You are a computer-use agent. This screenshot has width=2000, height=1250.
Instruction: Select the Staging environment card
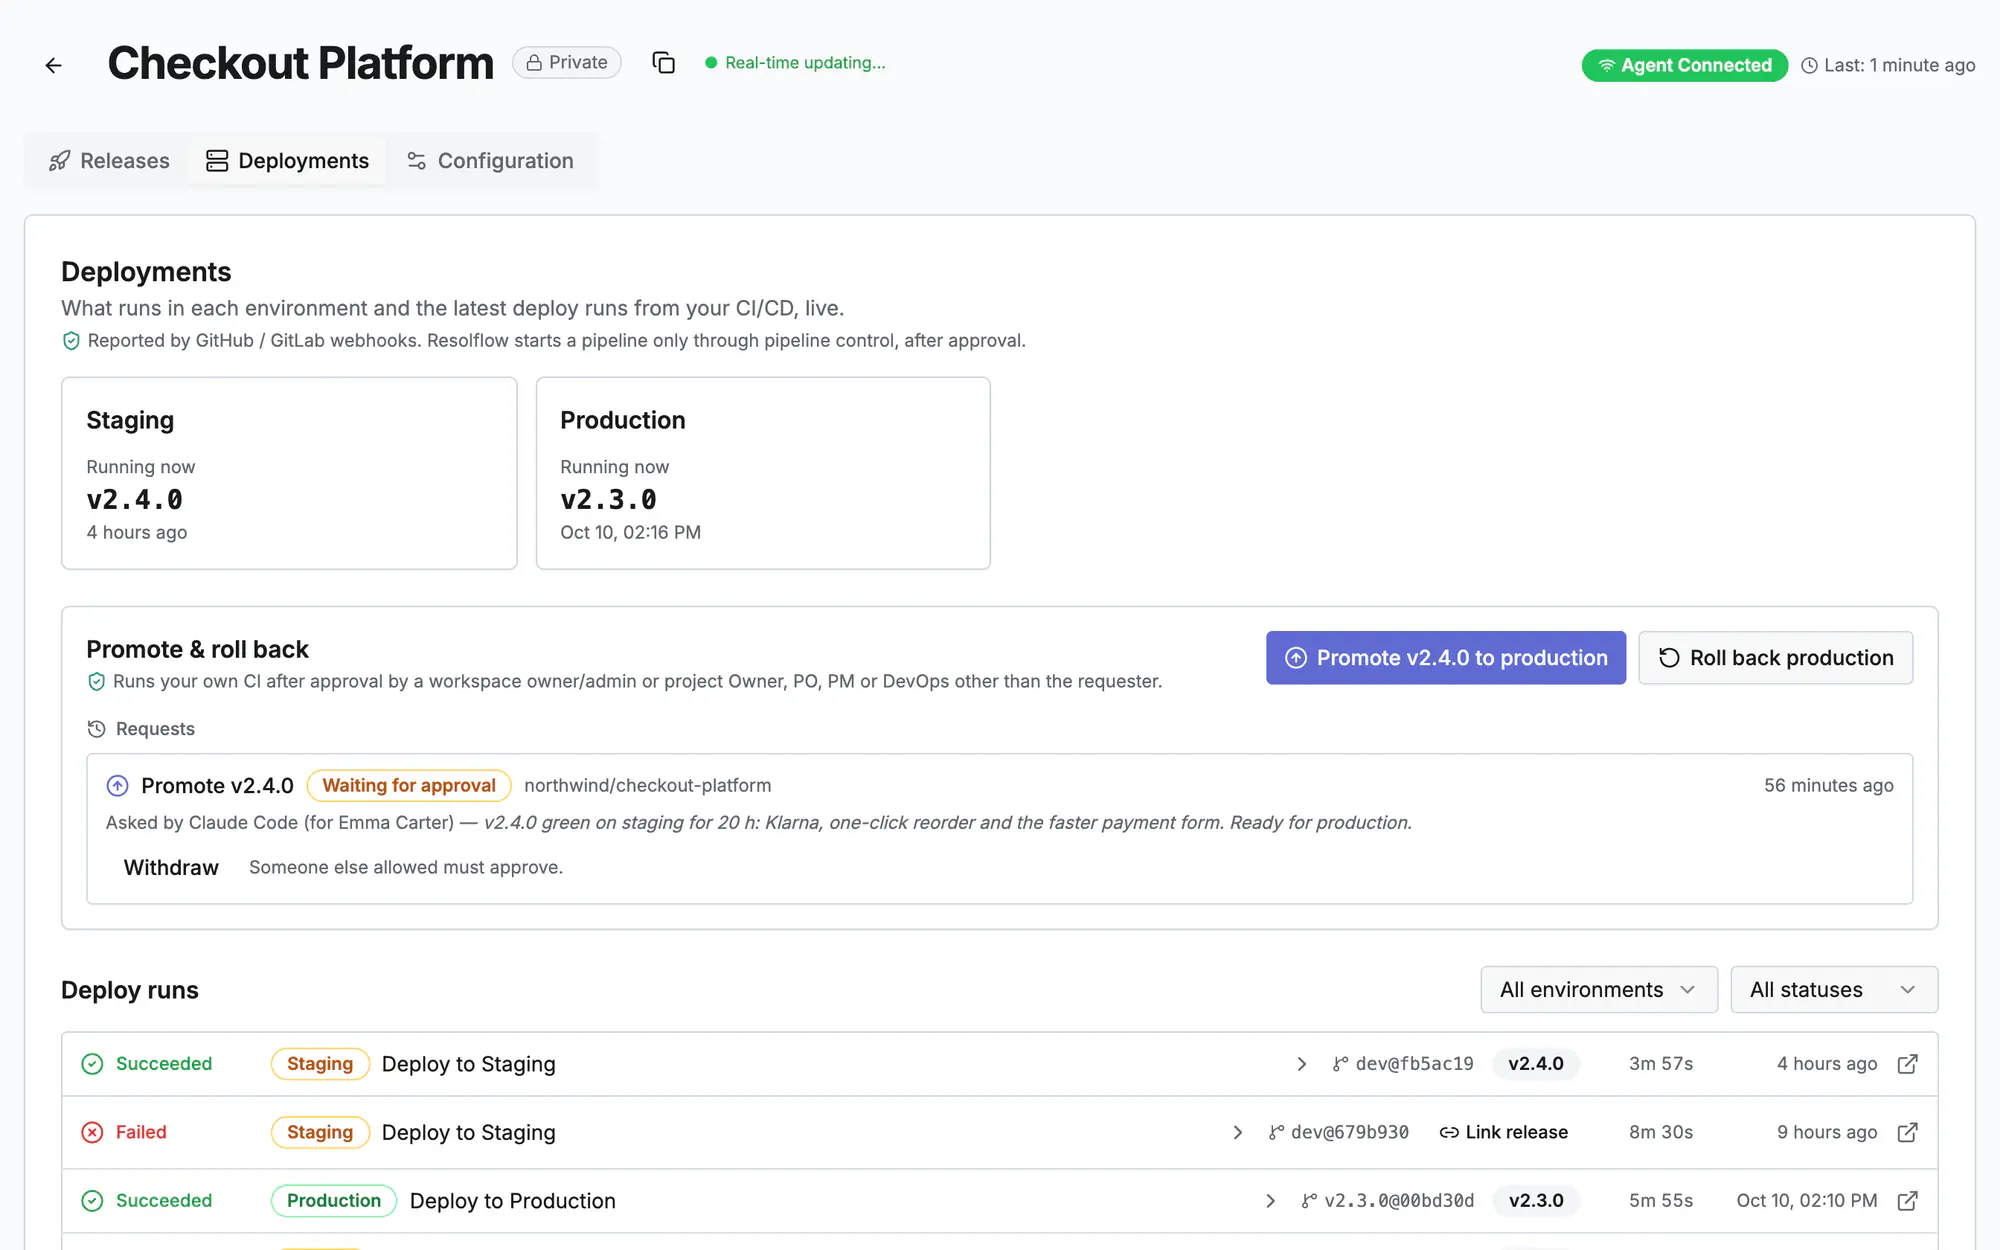[289, 473]
